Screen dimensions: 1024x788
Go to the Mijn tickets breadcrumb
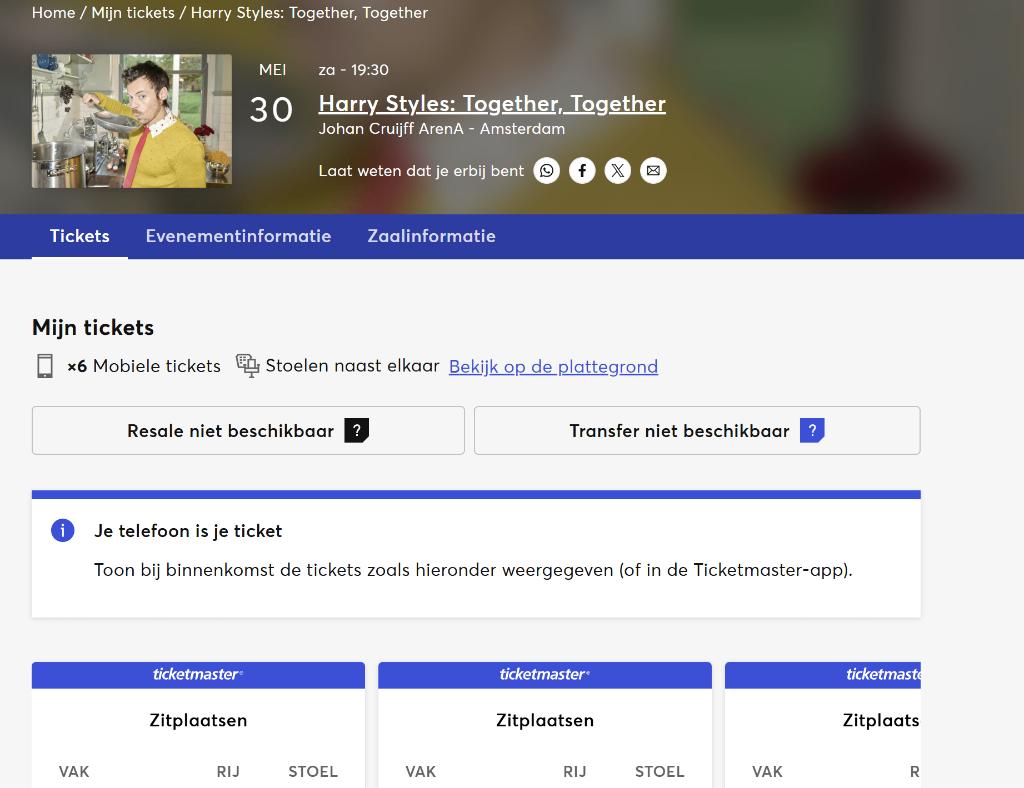(133, 12)
